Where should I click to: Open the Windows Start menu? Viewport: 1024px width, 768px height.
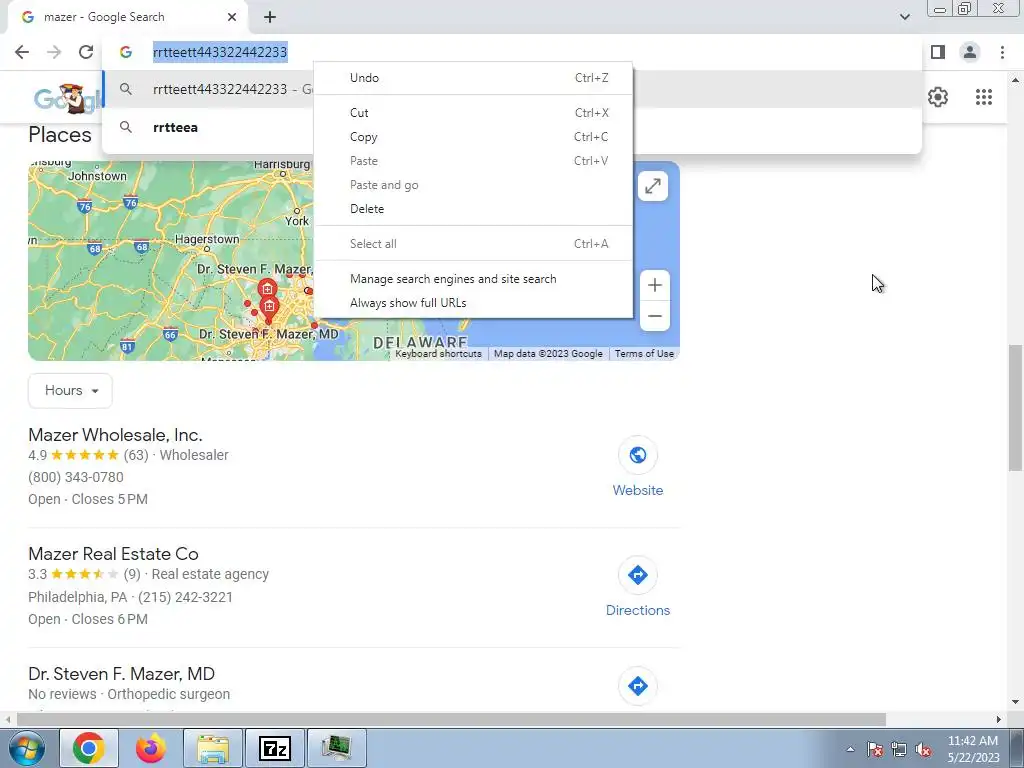pos(26,748)
